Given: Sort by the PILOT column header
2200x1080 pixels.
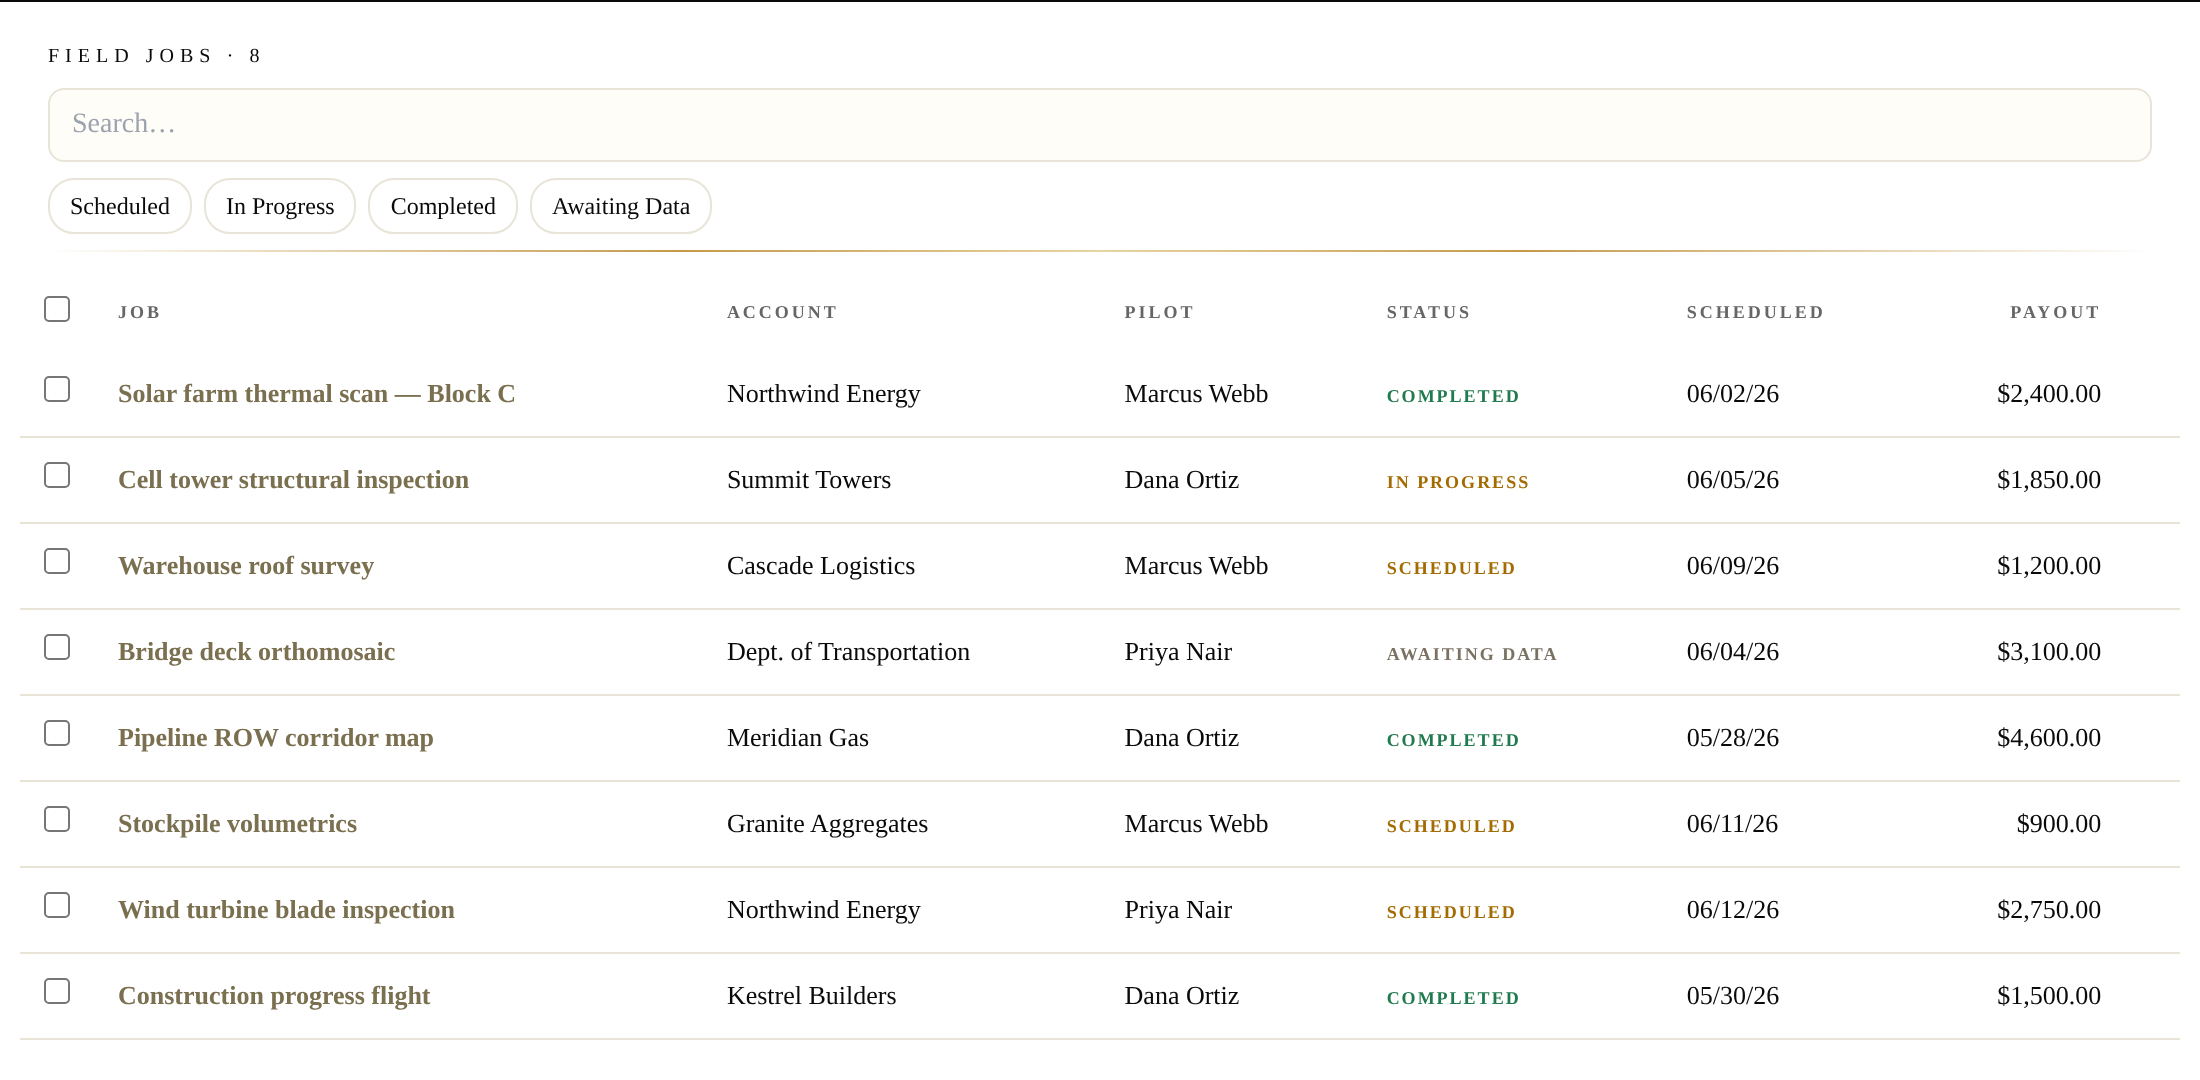Looking at the screenshot, I should pos(1159,312).
